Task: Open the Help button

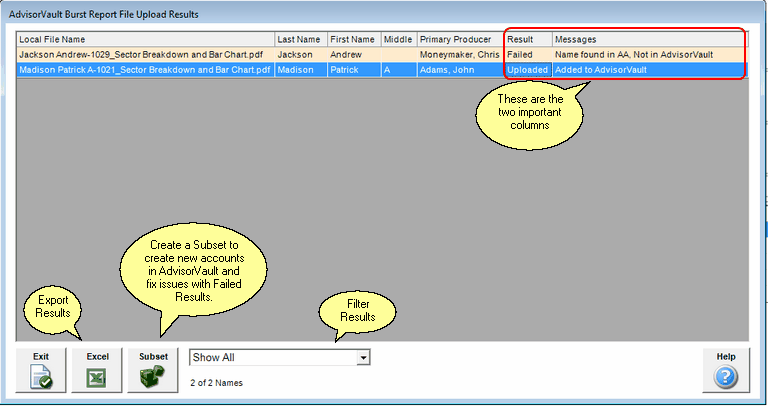Action: coord(726,370)
